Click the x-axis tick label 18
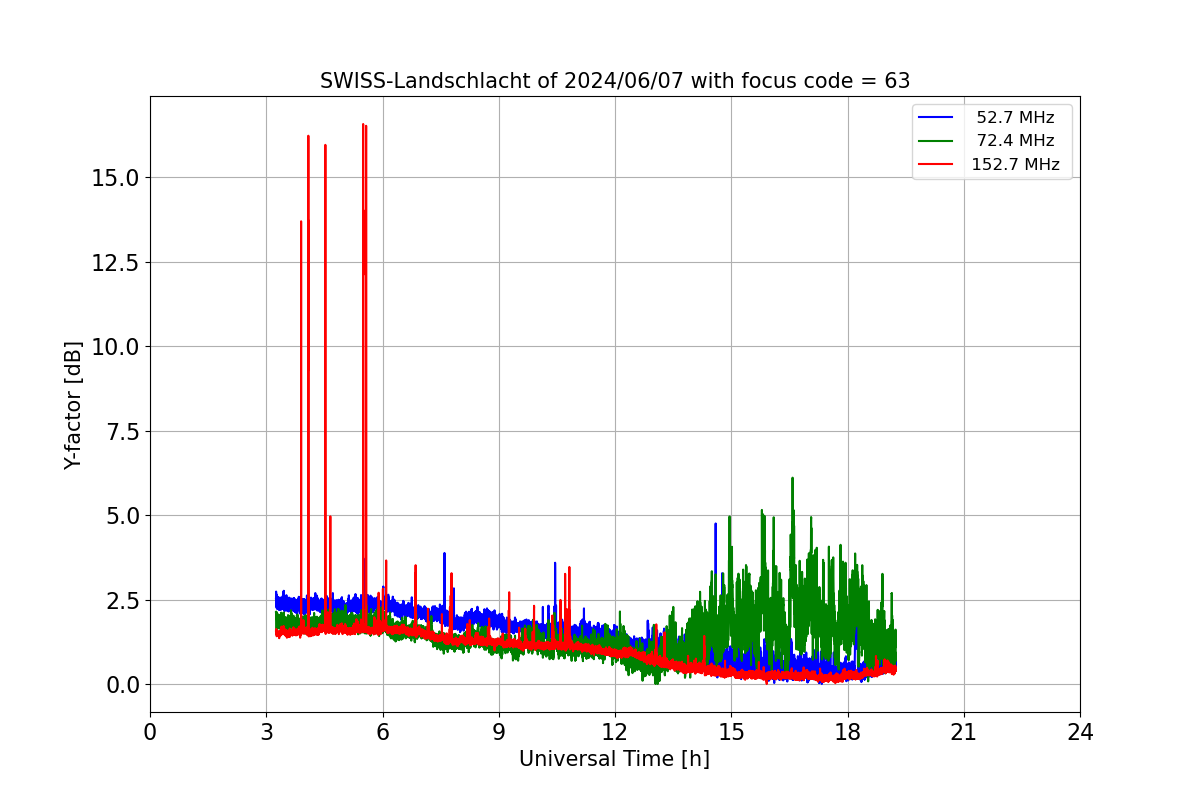 click(848, 732)
